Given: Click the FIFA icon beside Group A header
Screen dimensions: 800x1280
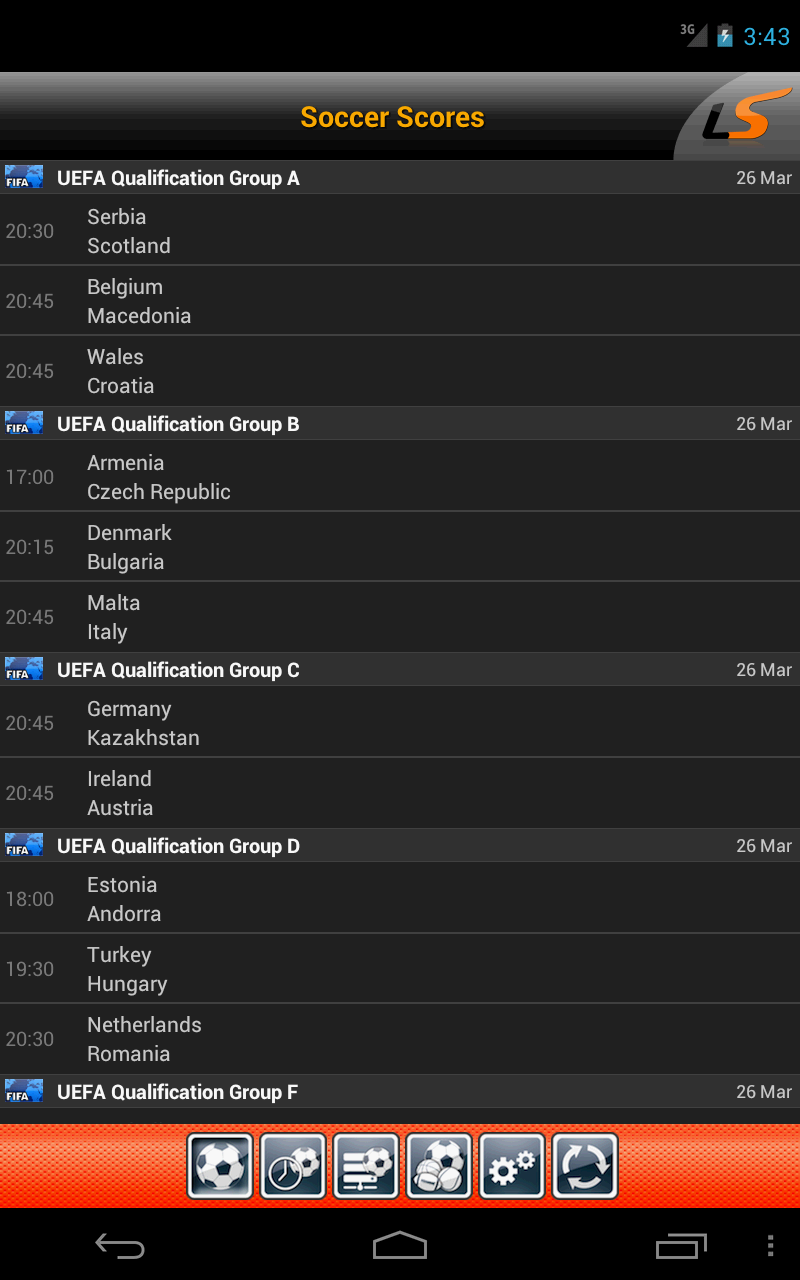Looking at the screenshot, I should click(23, 176).
